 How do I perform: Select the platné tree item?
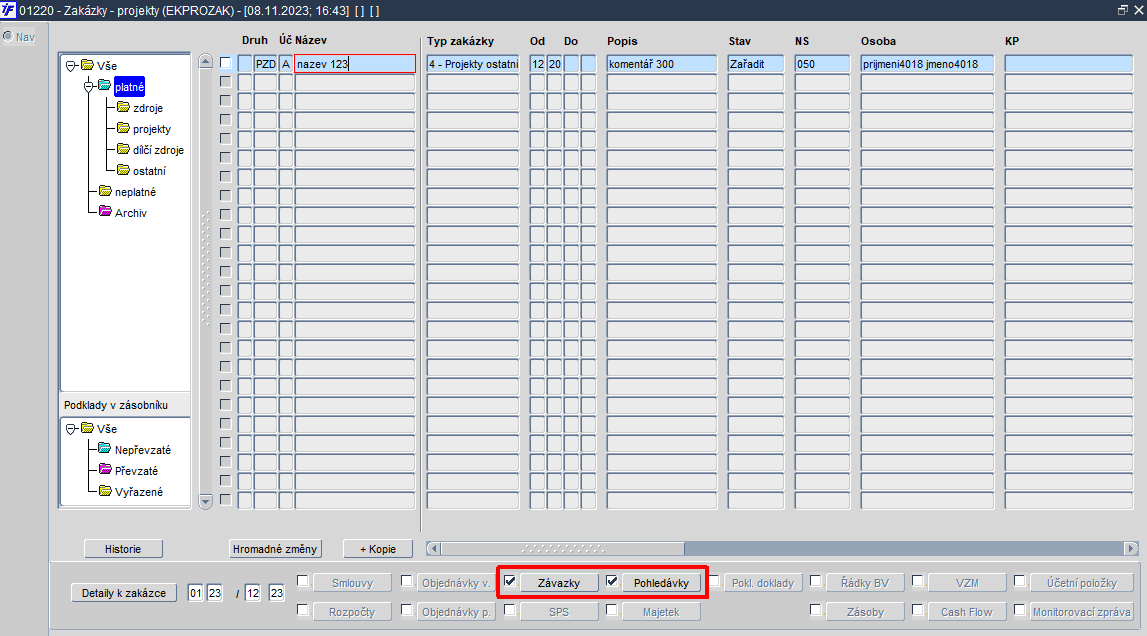[x=129, y=87]
